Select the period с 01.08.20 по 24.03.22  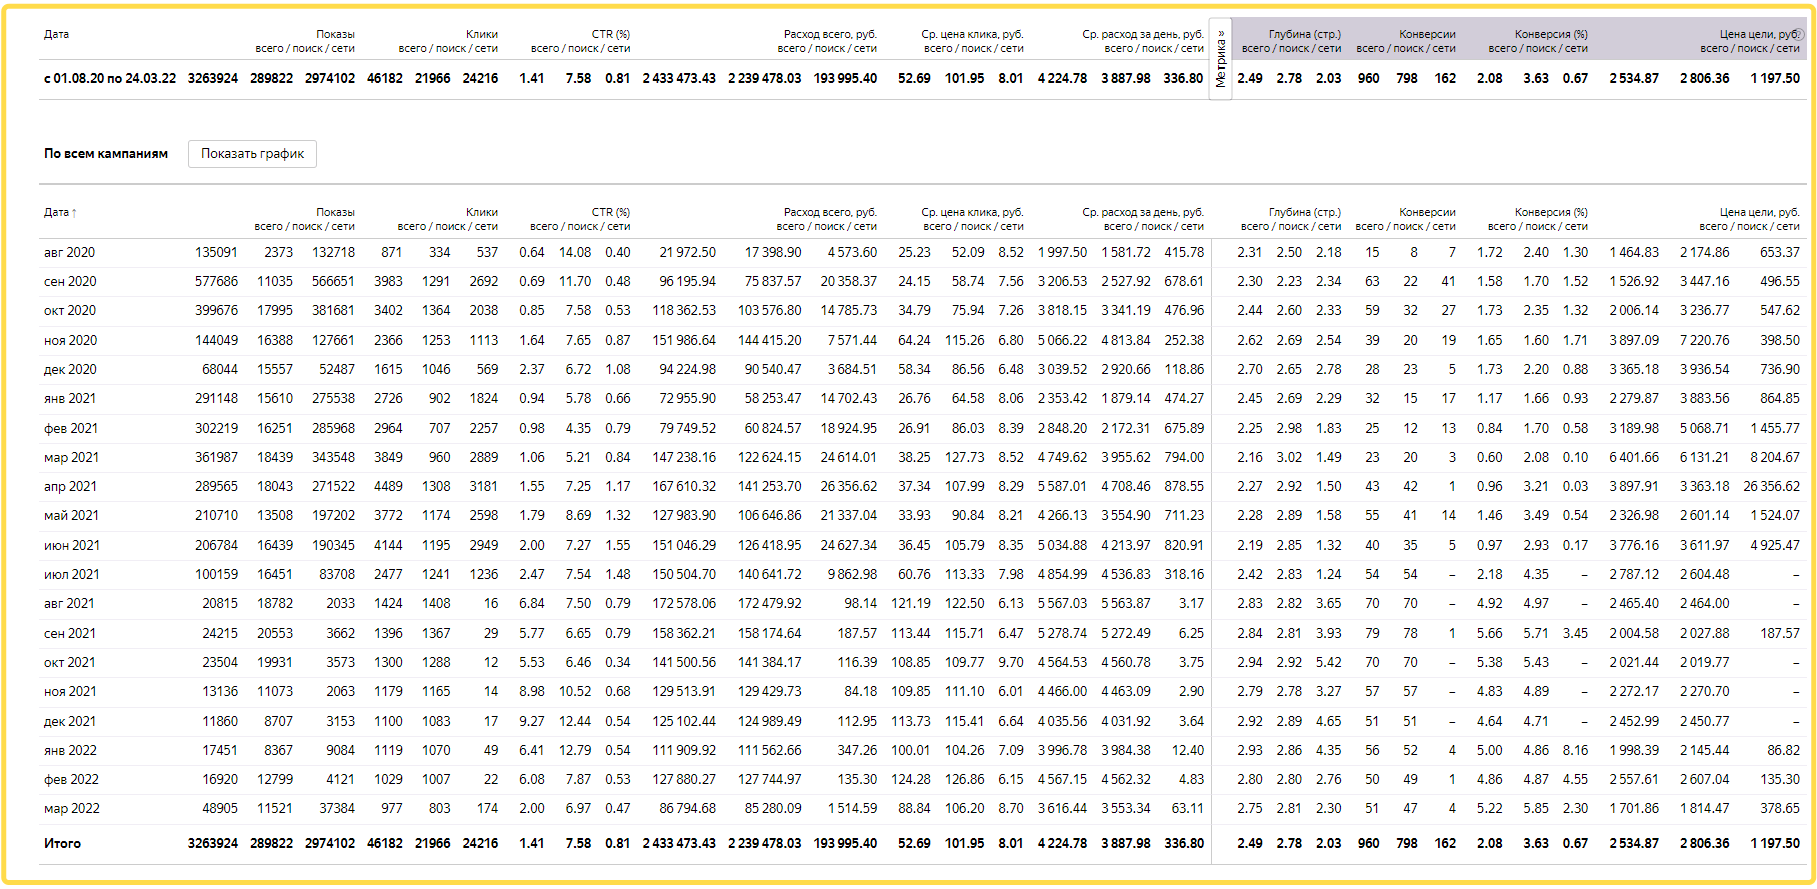(110, 78)
